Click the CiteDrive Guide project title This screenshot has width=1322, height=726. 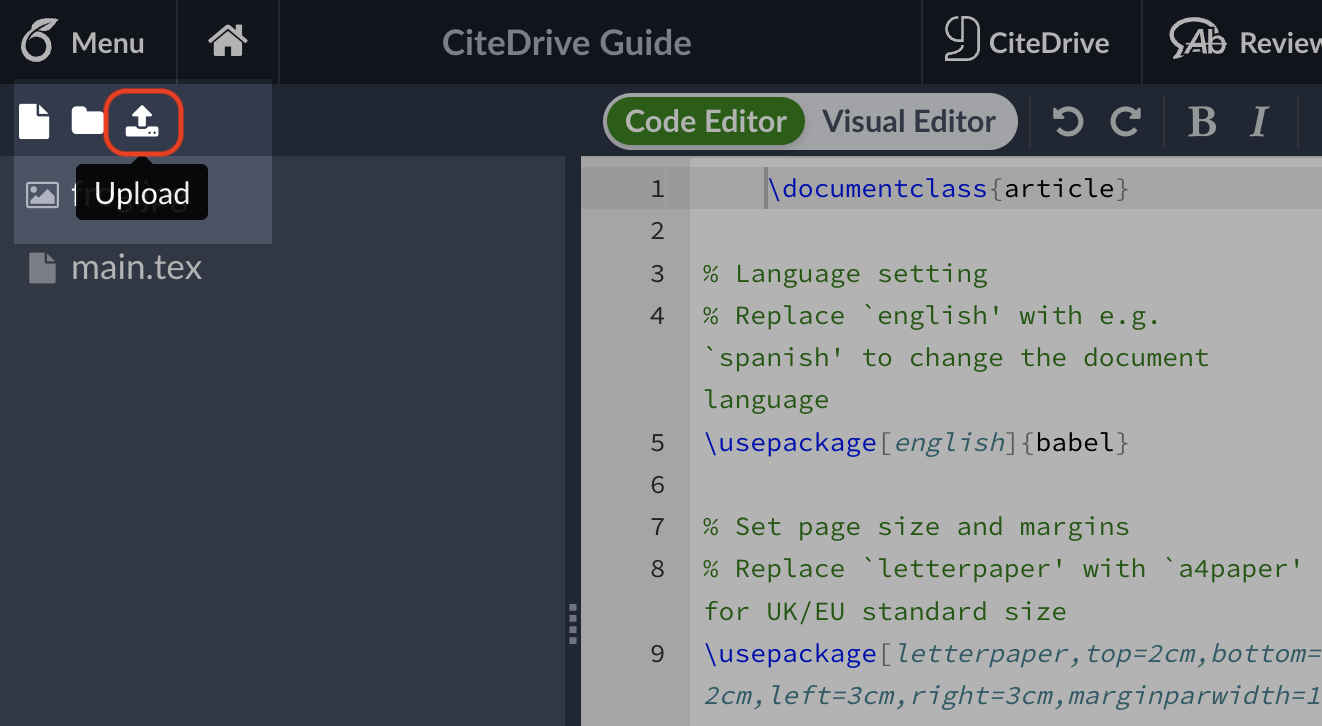(x=566, y=43)
